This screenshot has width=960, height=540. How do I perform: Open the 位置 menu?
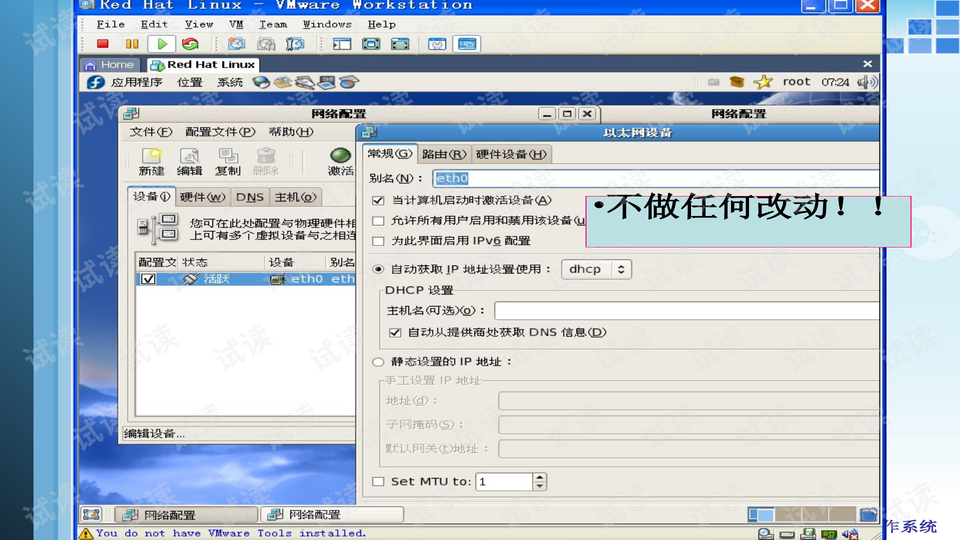tap(190, 82)
